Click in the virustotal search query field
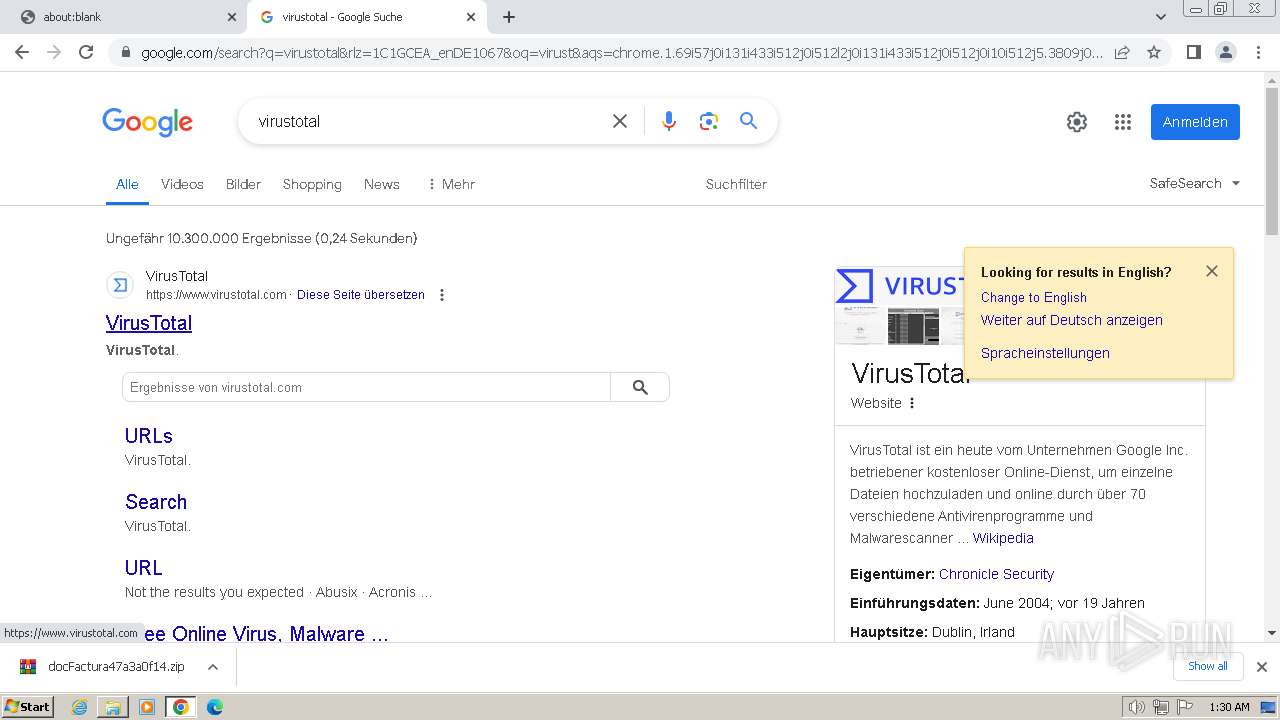 430,121
